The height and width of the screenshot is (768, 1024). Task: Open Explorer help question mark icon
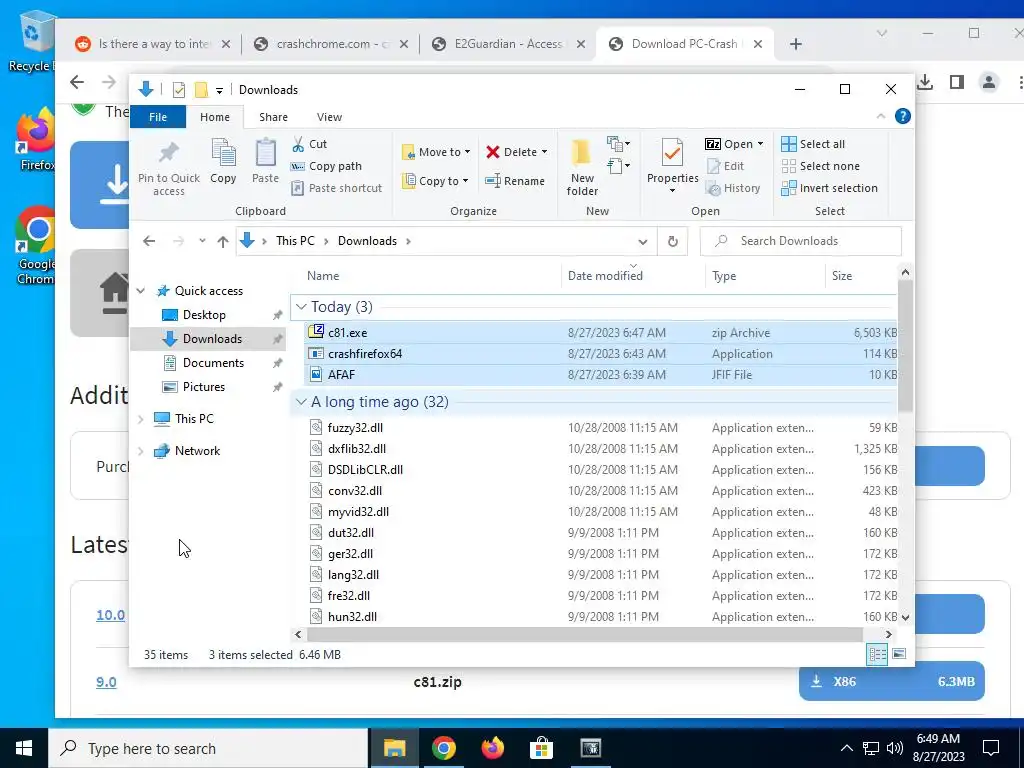pyautogui.click(x=903, y=116)
